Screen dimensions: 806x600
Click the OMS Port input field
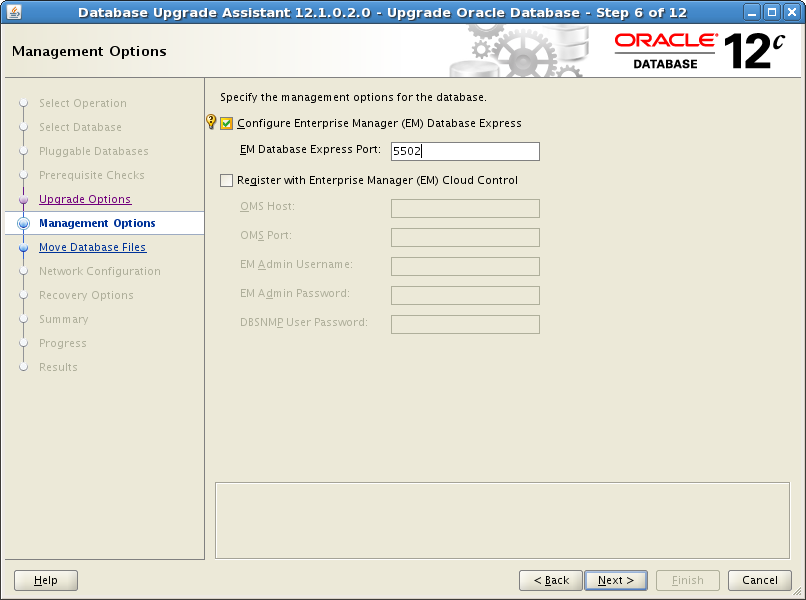point(465,238)
